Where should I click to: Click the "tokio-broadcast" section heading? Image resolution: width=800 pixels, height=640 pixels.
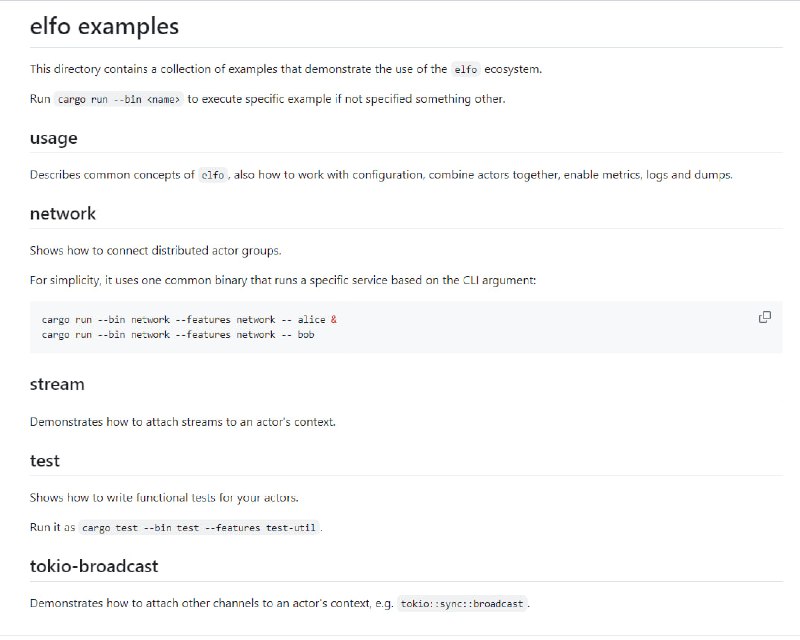point(94,566)
